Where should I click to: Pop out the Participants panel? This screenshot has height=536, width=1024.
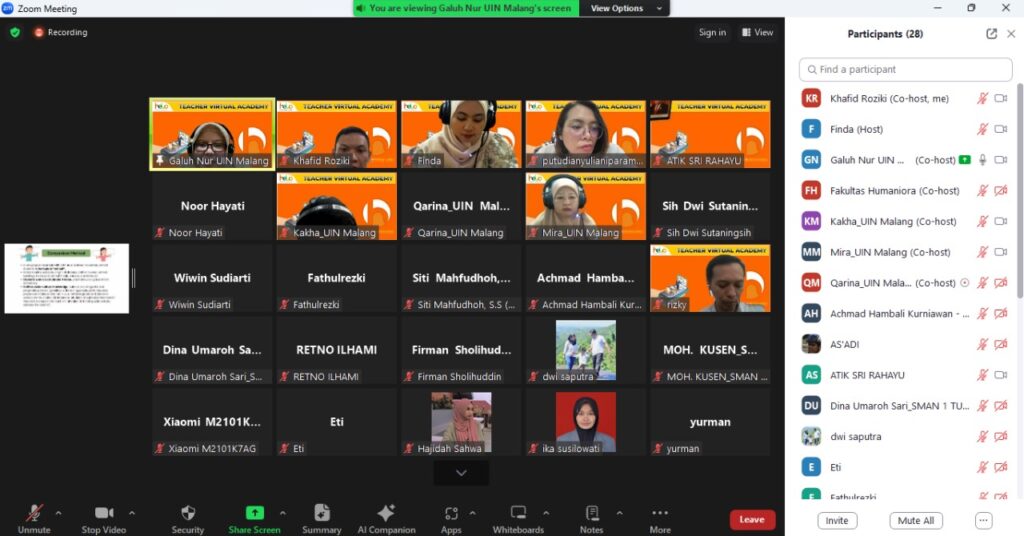(991, 34)
